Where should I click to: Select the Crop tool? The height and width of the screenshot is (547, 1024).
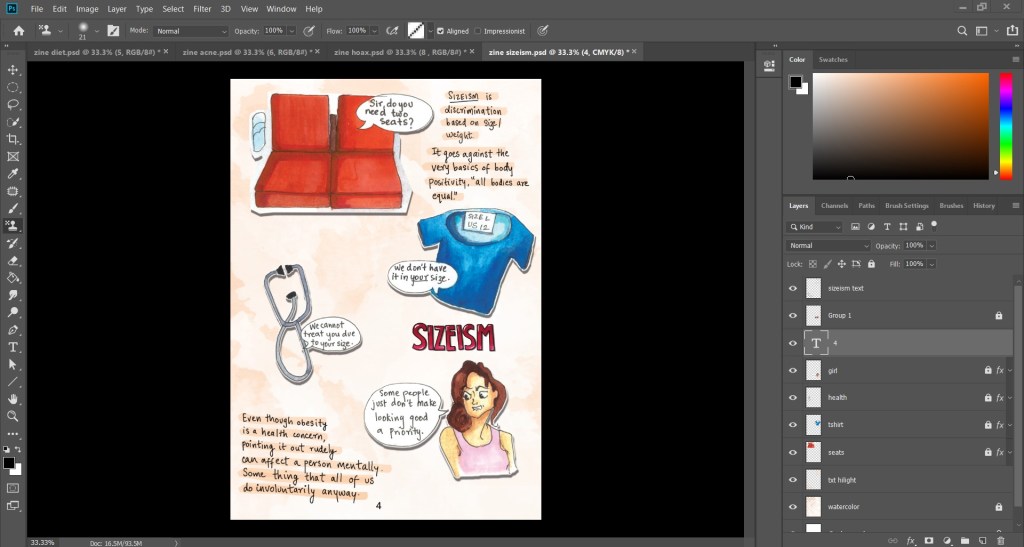pos(13,139)
